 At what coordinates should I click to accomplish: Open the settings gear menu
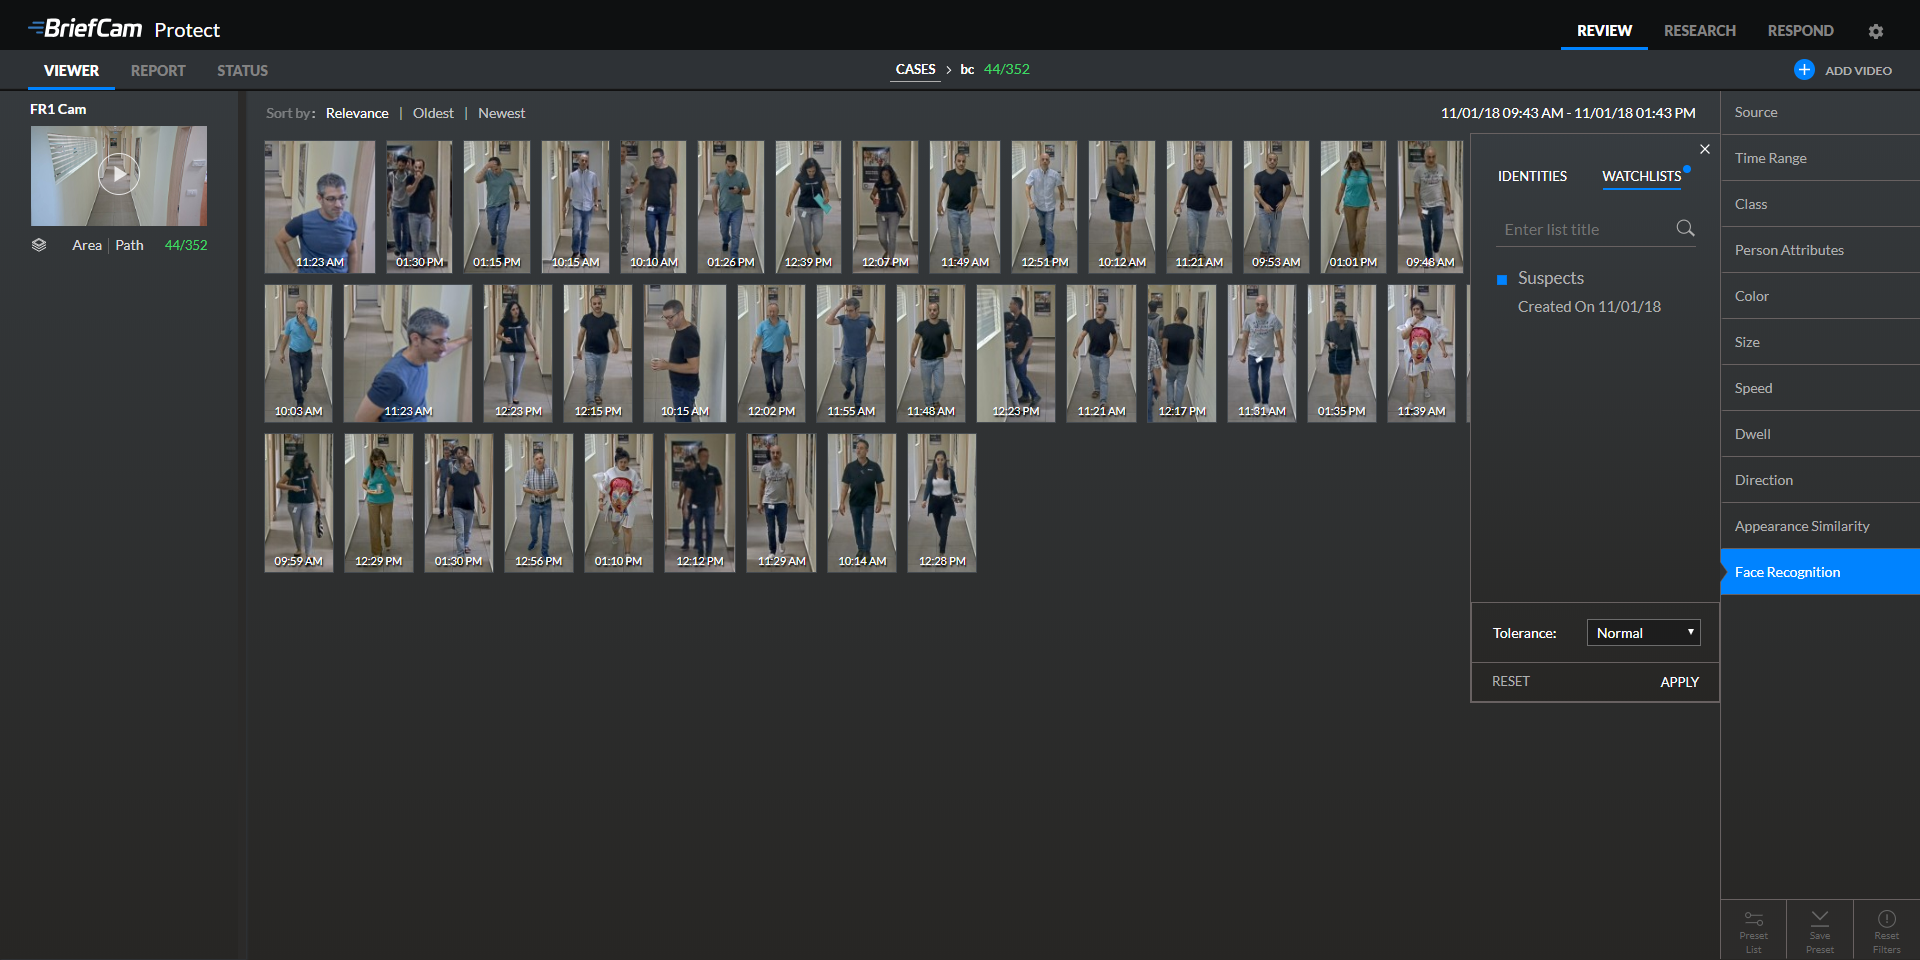(1876, 31)
